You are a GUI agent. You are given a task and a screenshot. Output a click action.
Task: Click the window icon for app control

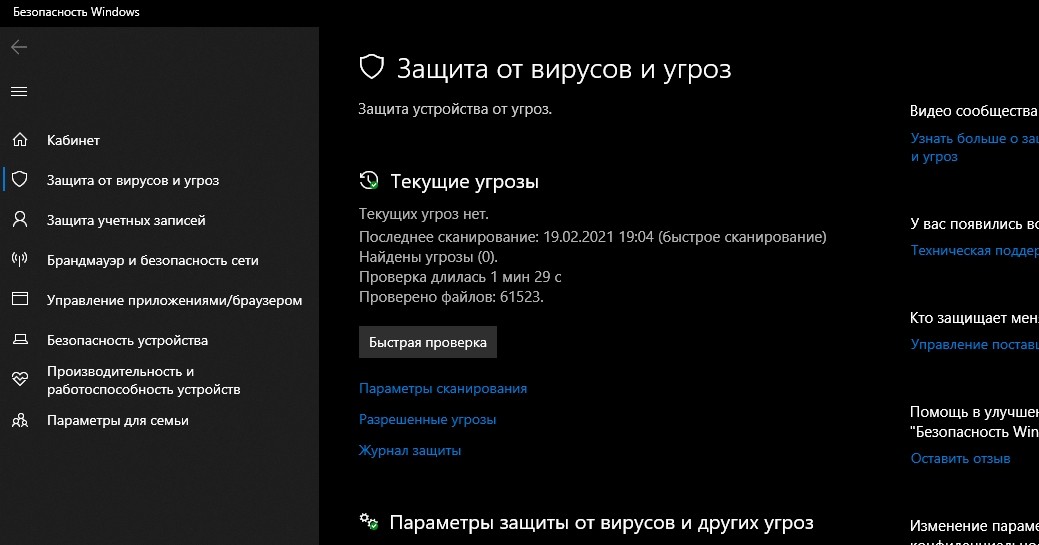tap(20, 299)
